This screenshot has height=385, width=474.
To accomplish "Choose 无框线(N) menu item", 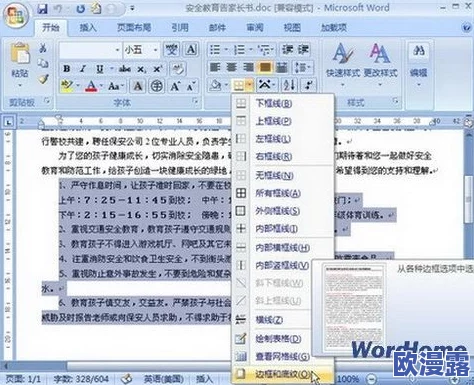I will pyautogui.click(x=283, y=175).
